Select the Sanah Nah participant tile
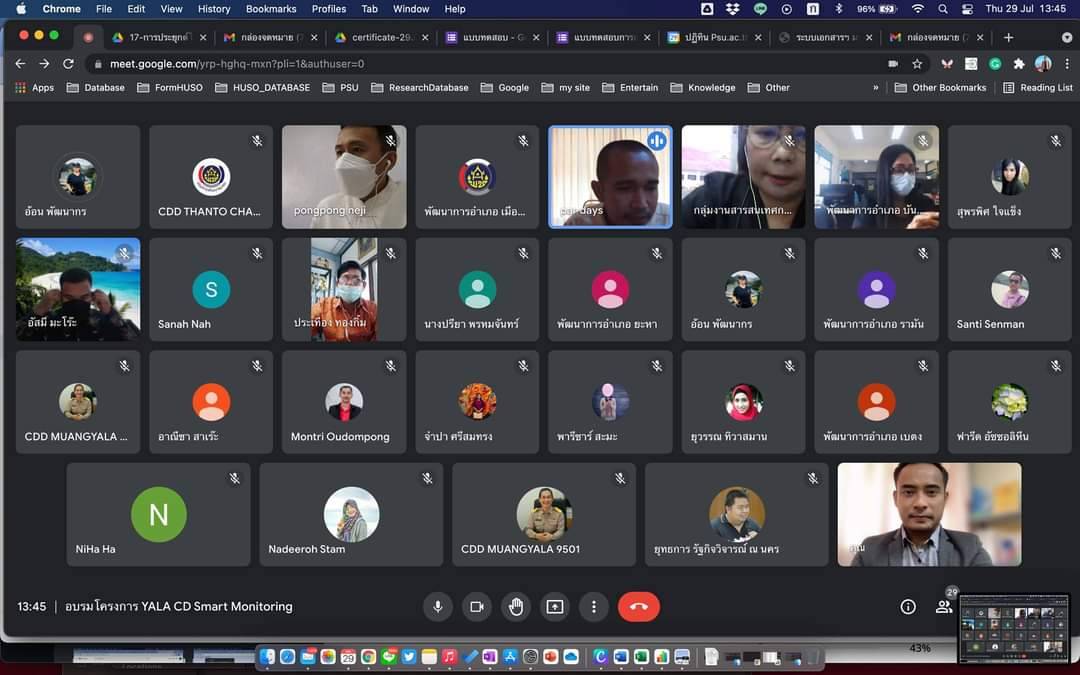 pos(211,289)
